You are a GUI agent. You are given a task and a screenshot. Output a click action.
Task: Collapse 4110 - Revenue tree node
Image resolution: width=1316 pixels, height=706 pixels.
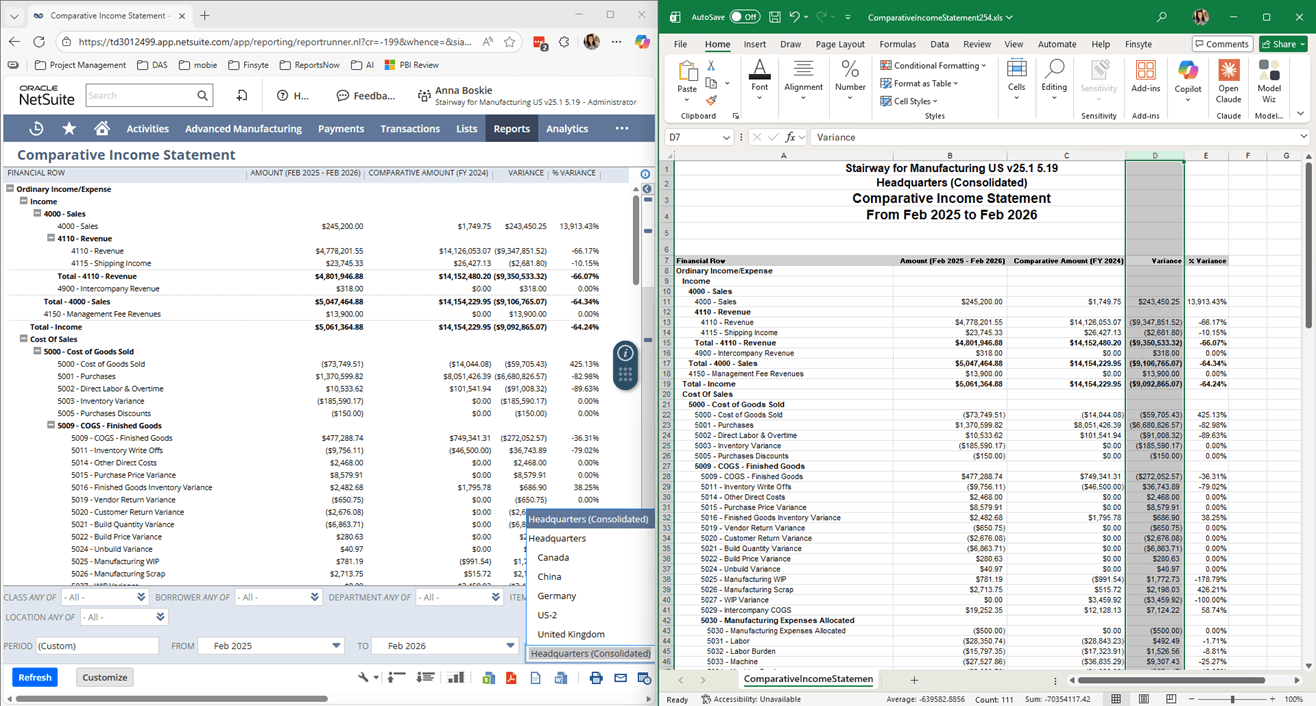[x=51, y=238]
